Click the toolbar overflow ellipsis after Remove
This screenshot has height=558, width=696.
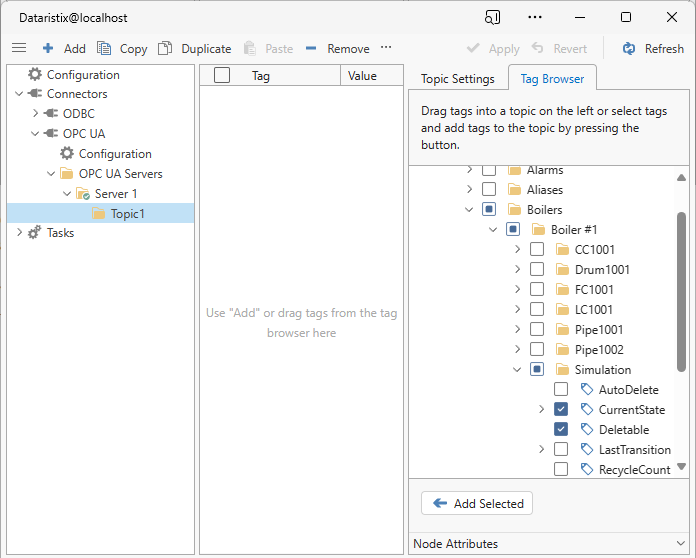coord(386,48)
